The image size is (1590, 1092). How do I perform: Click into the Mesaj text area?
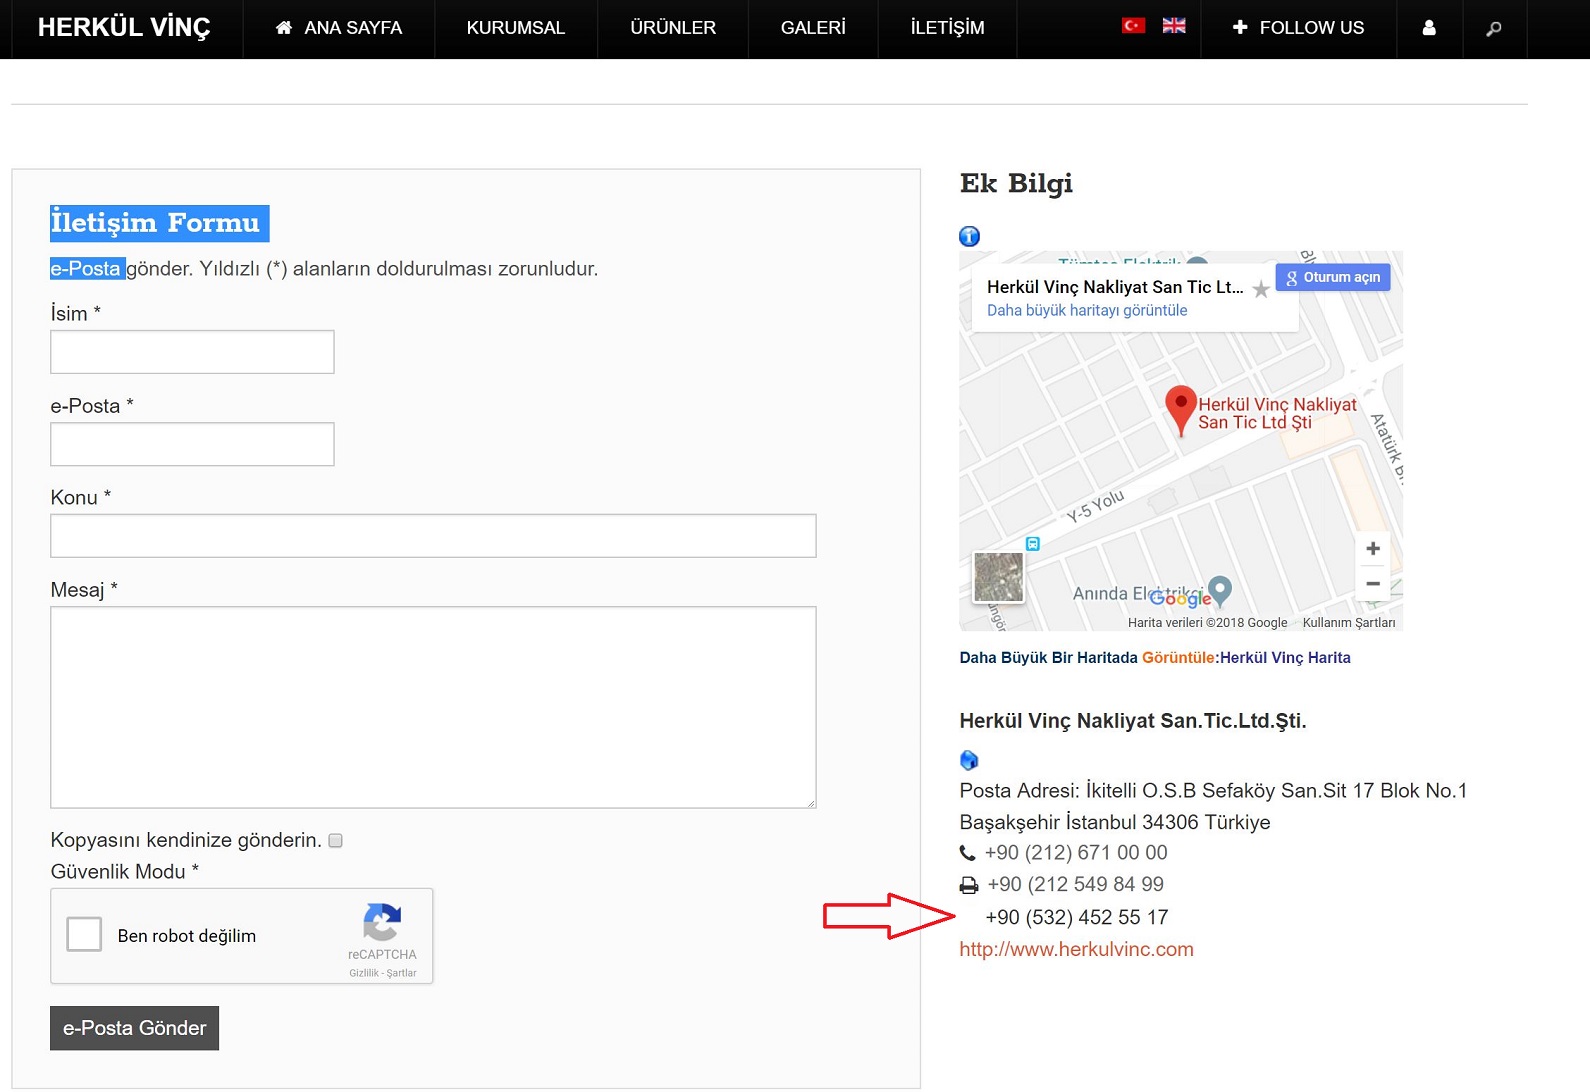(x=433, y=707)
